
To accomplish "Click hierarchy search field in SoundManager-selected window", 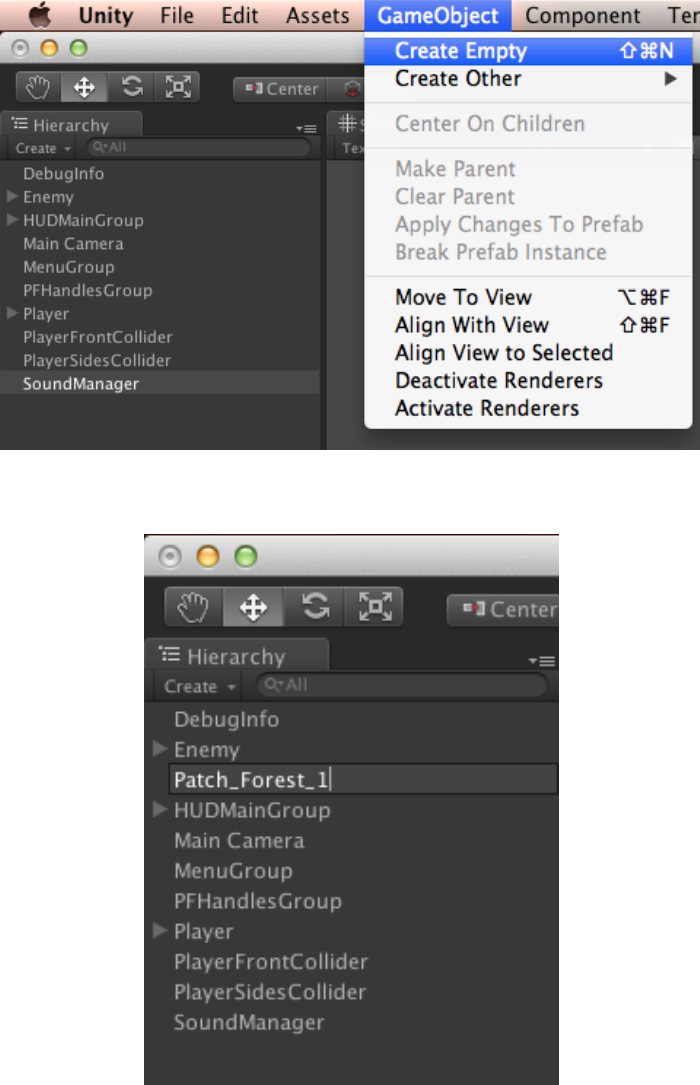I will 199,147.
